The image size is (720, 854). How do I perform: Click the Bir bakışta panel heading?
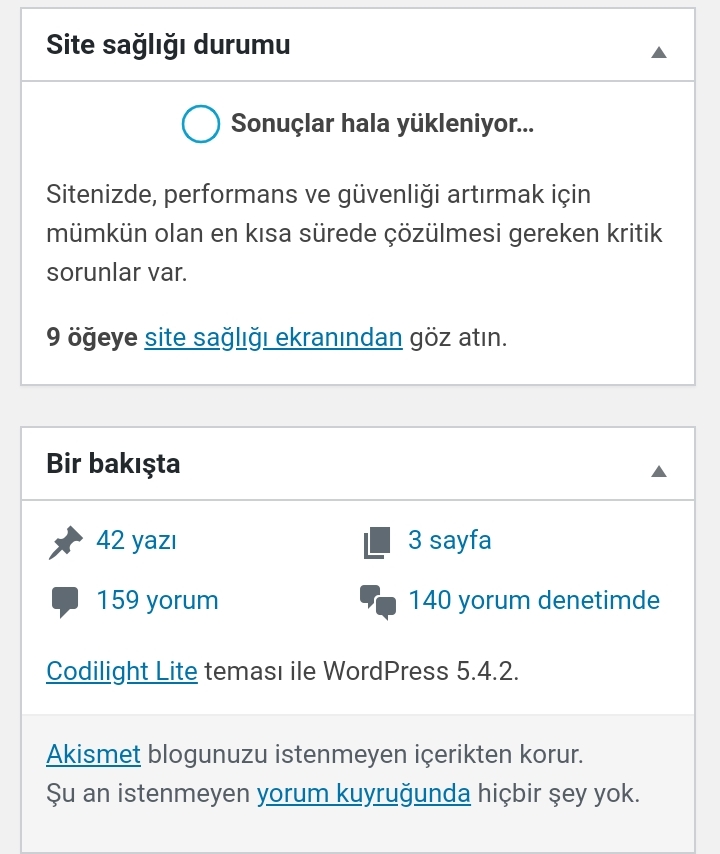tap(113, 464)
